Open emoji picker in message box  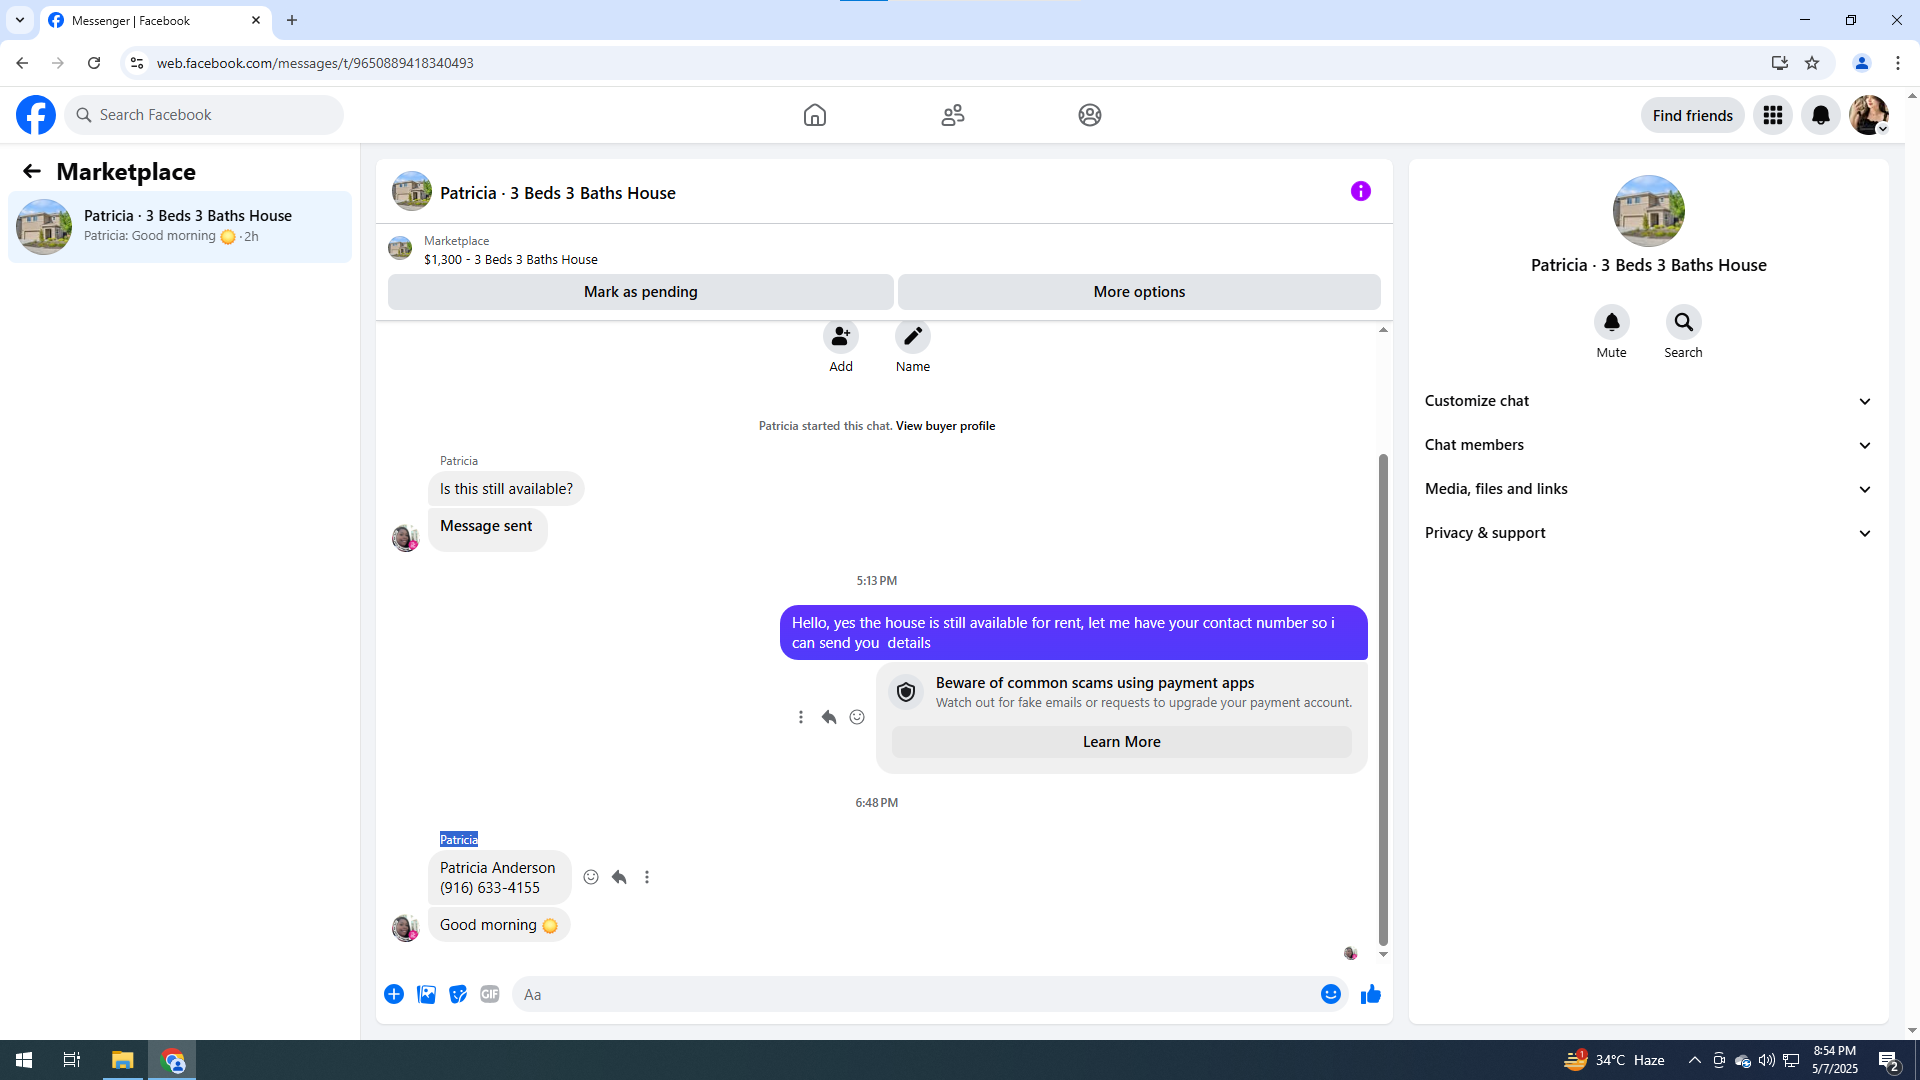click(x=1330, y=994)
